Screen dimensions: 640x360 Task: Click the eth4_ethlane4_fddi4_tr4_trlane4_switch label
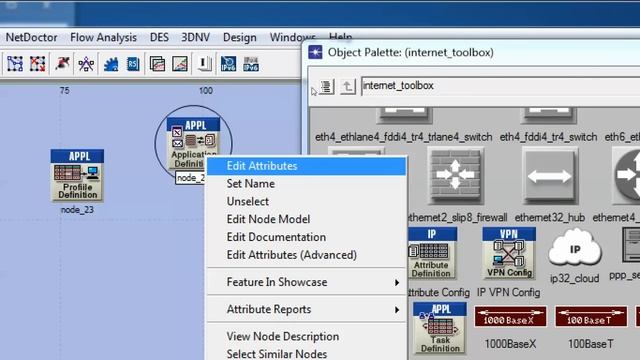pos(404,137)
